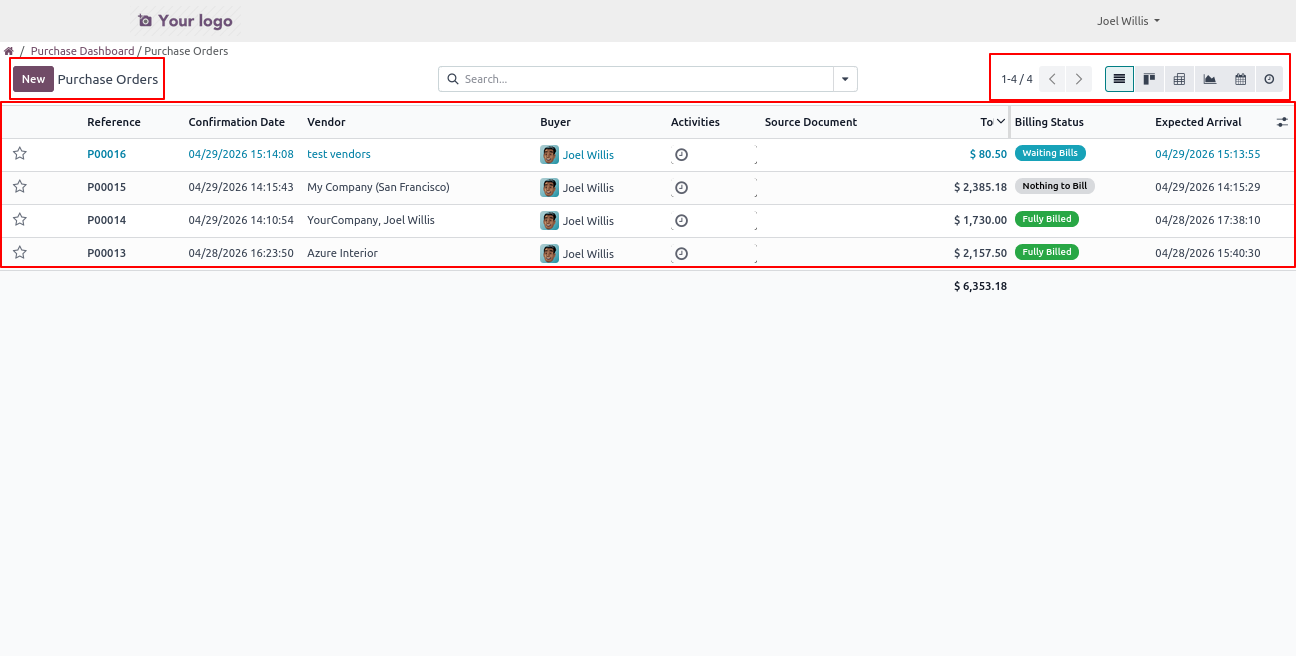Screen dimensions: 1296x656
Task: Open the Graph view
Action: (1210, 79)
